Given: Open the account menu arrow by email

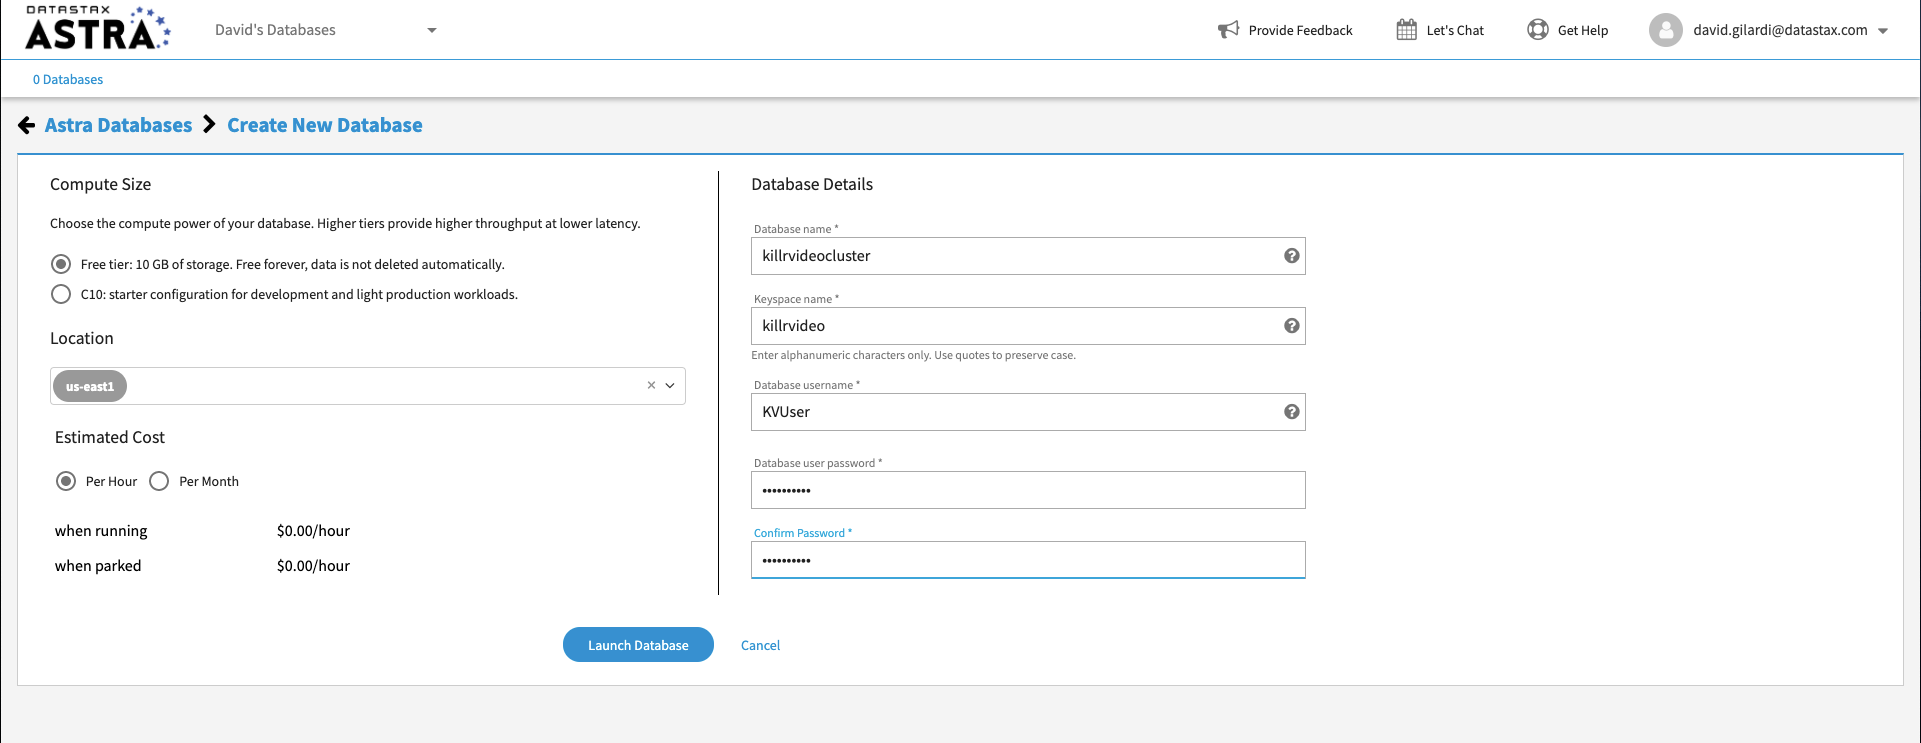Looking at the screenshot, I should [1883, 31].
